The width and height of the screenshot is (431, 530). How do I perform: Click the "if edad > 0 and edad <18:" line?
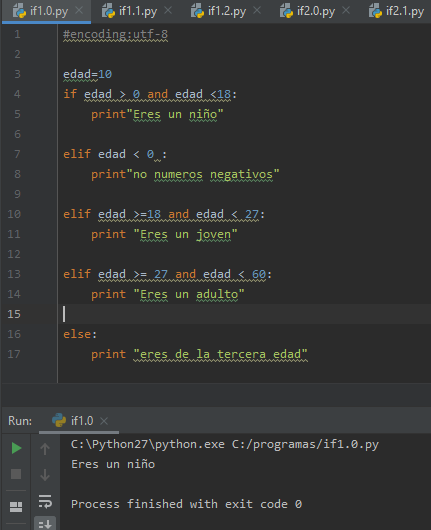coord(150,94)
